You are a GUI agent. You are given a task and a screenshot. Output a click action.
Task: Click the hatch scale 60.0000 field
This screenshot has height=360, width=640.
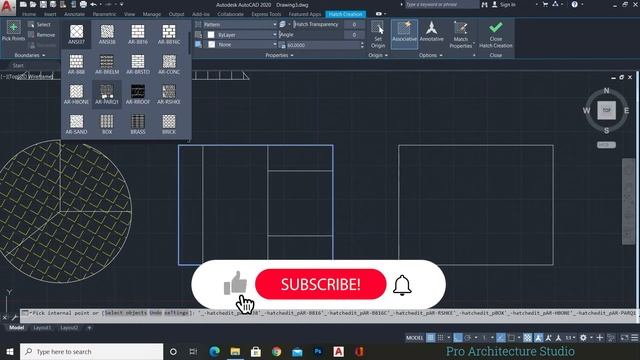click(x=322, y=45)
